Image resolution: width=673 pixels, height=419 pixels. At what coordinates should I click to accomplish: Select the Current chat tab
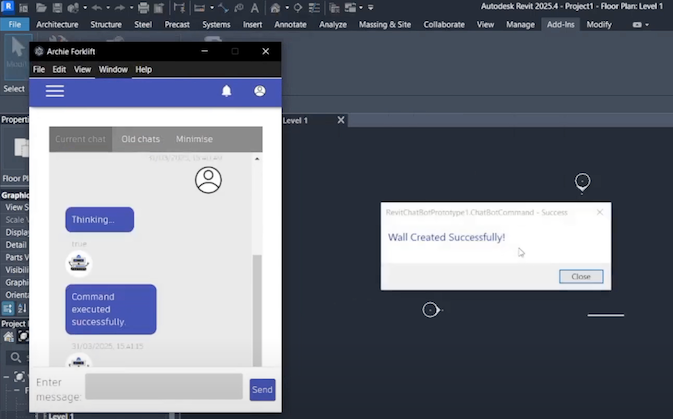coord(80,139)
